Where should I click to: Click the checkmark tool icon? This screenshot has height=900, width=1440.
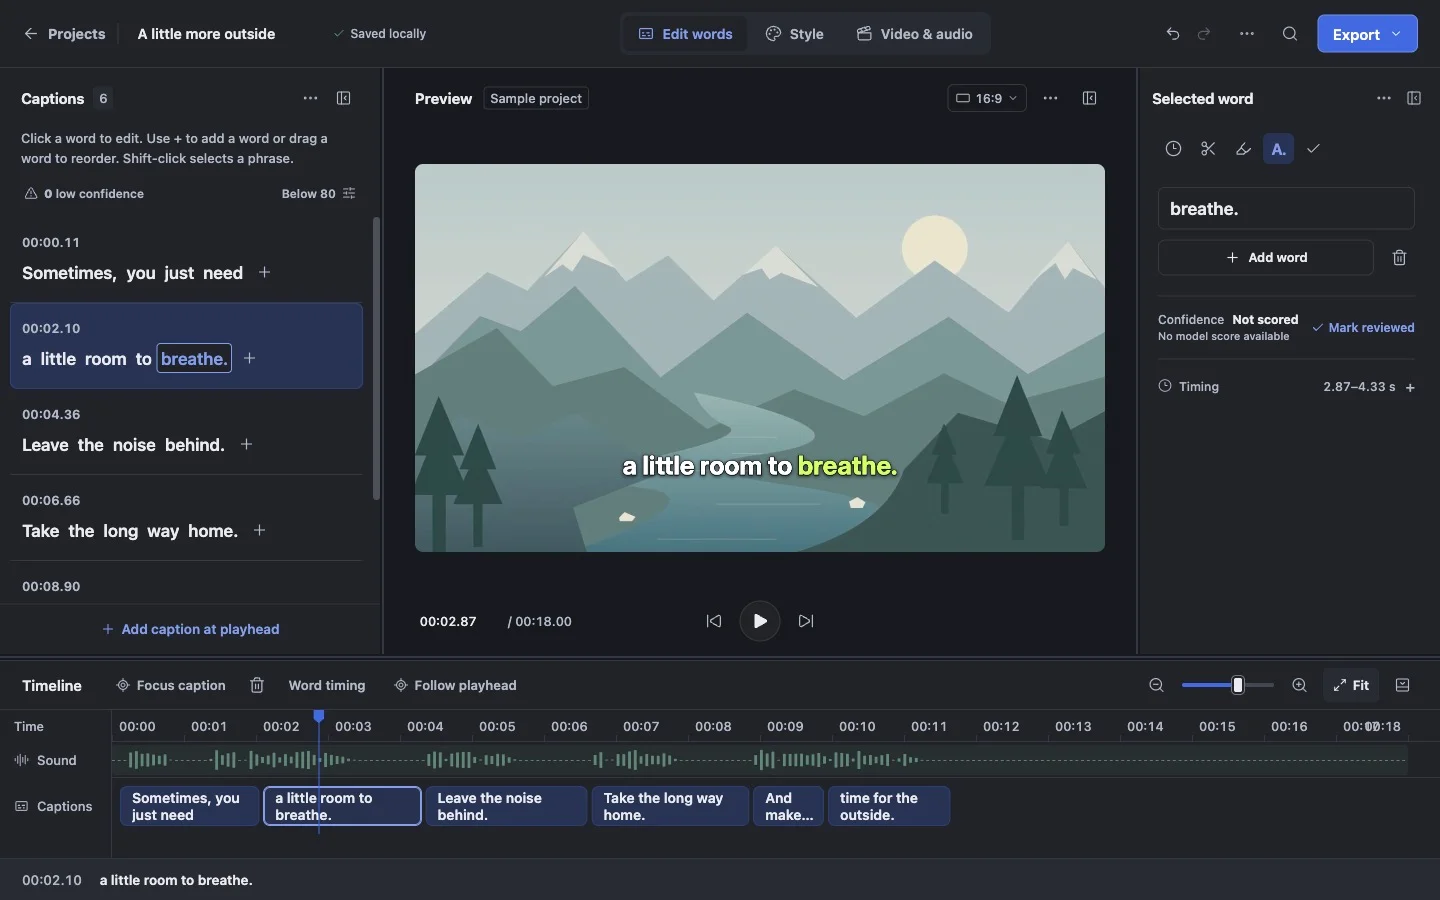tap(1314, 149)
